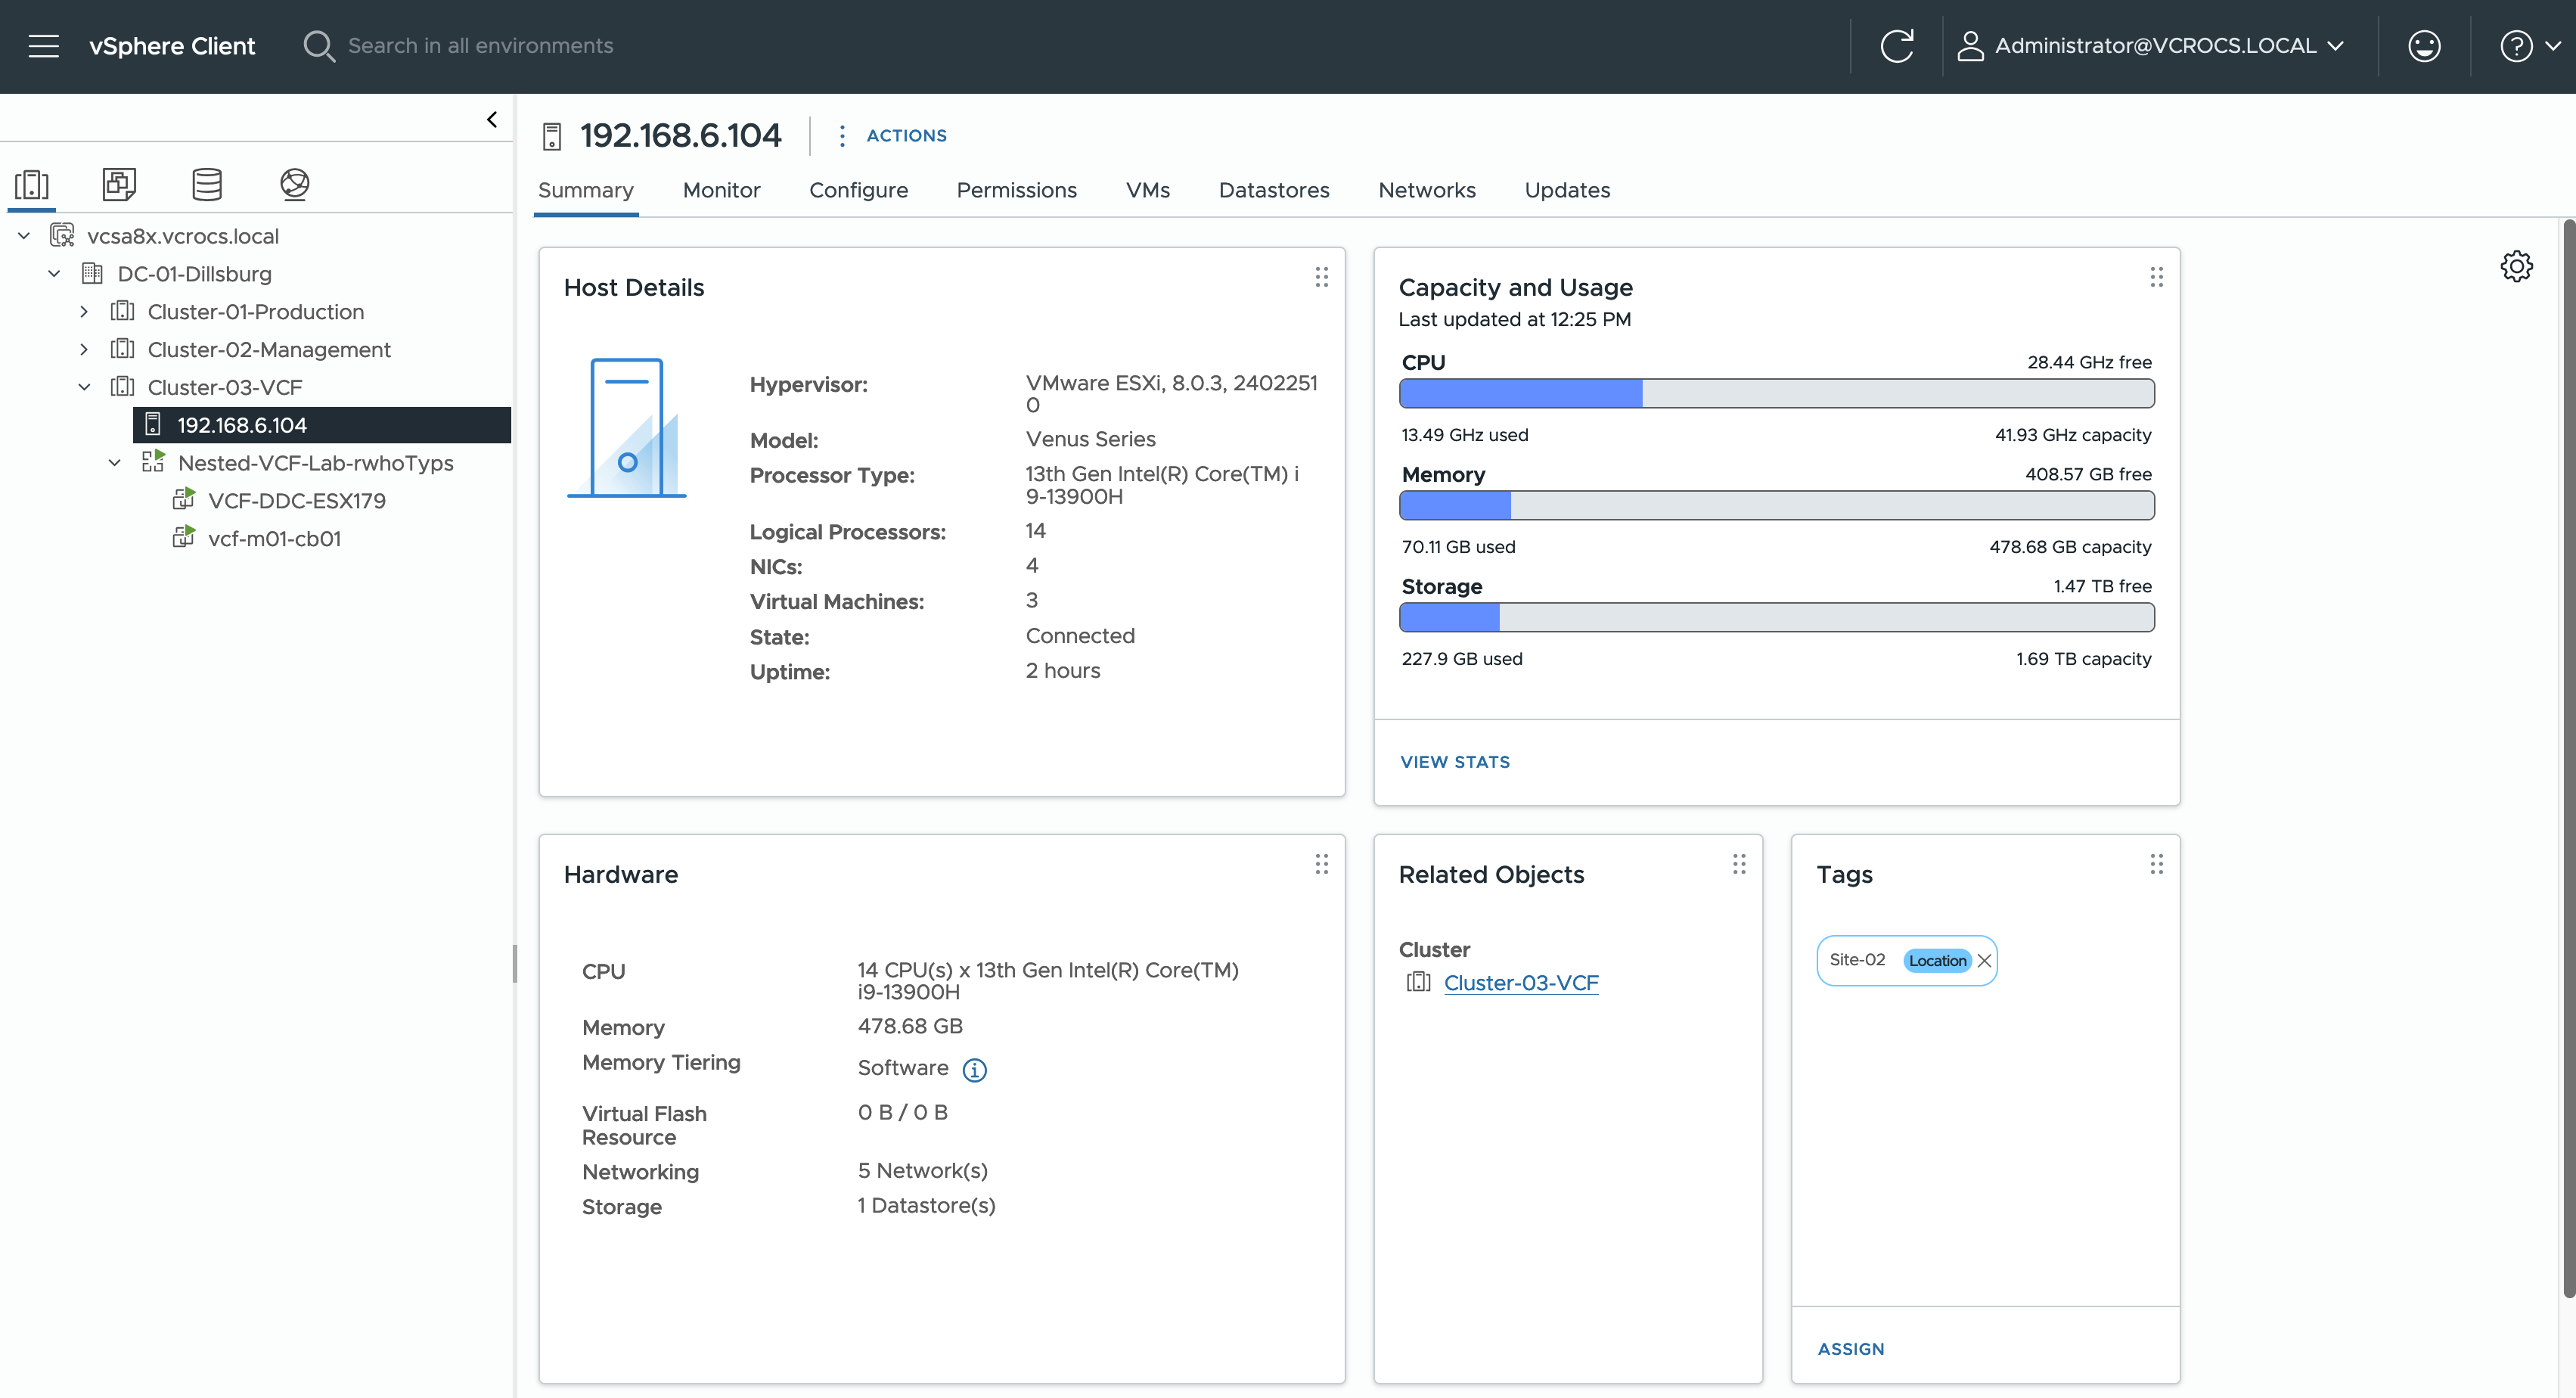Open the Datastores tab

point(1273,190)
